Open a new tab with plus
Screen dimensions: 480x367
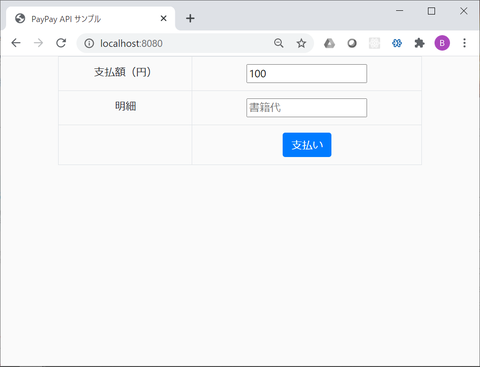click(x=190, y=18)
